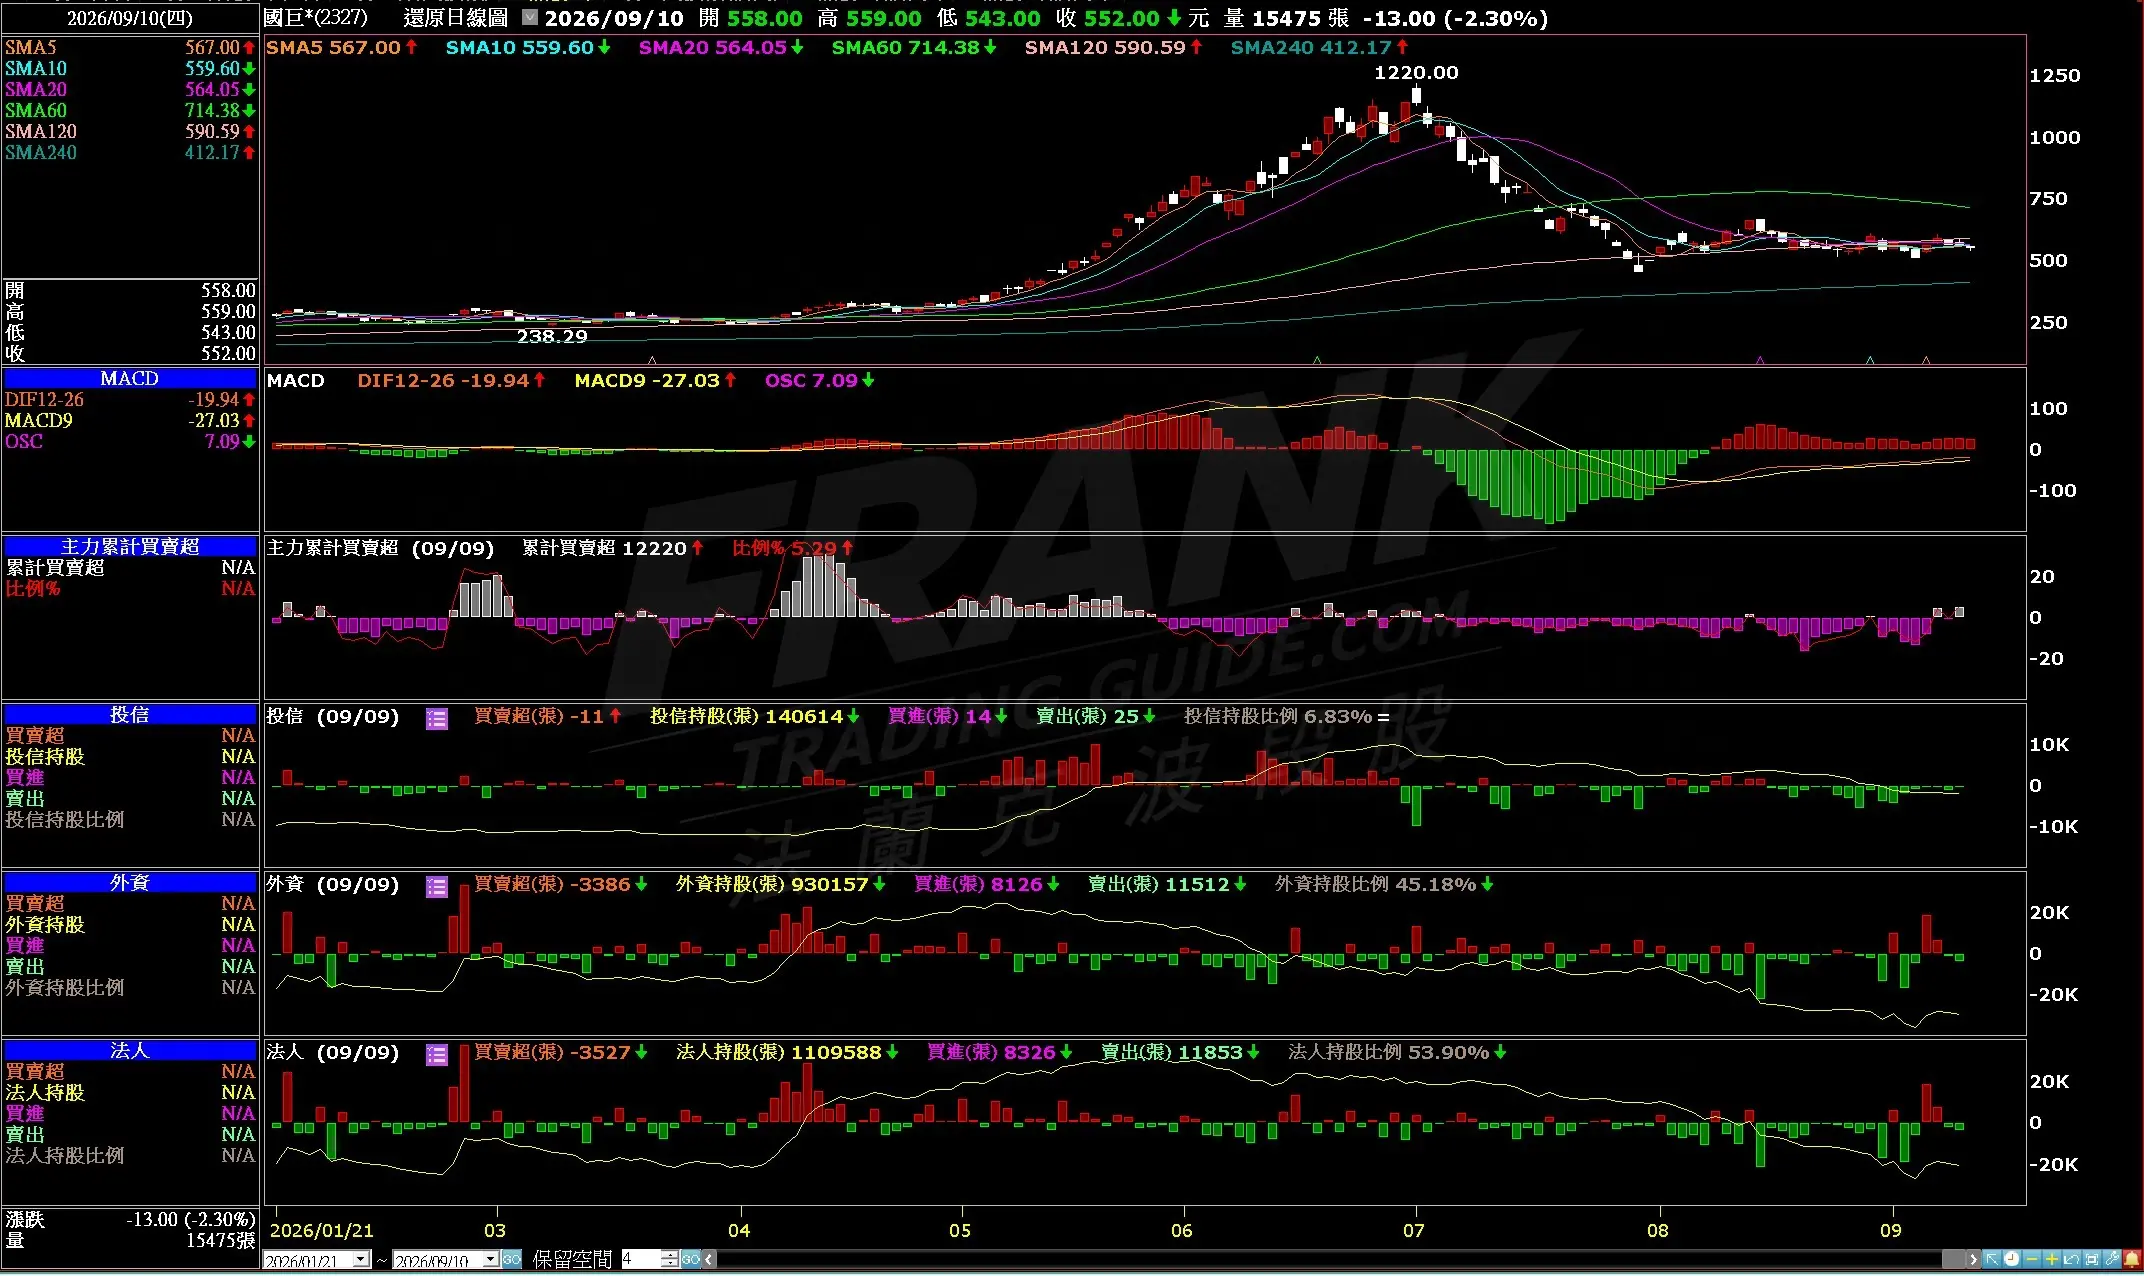Open the end date 2026/09/10 dropdown

491,1259
